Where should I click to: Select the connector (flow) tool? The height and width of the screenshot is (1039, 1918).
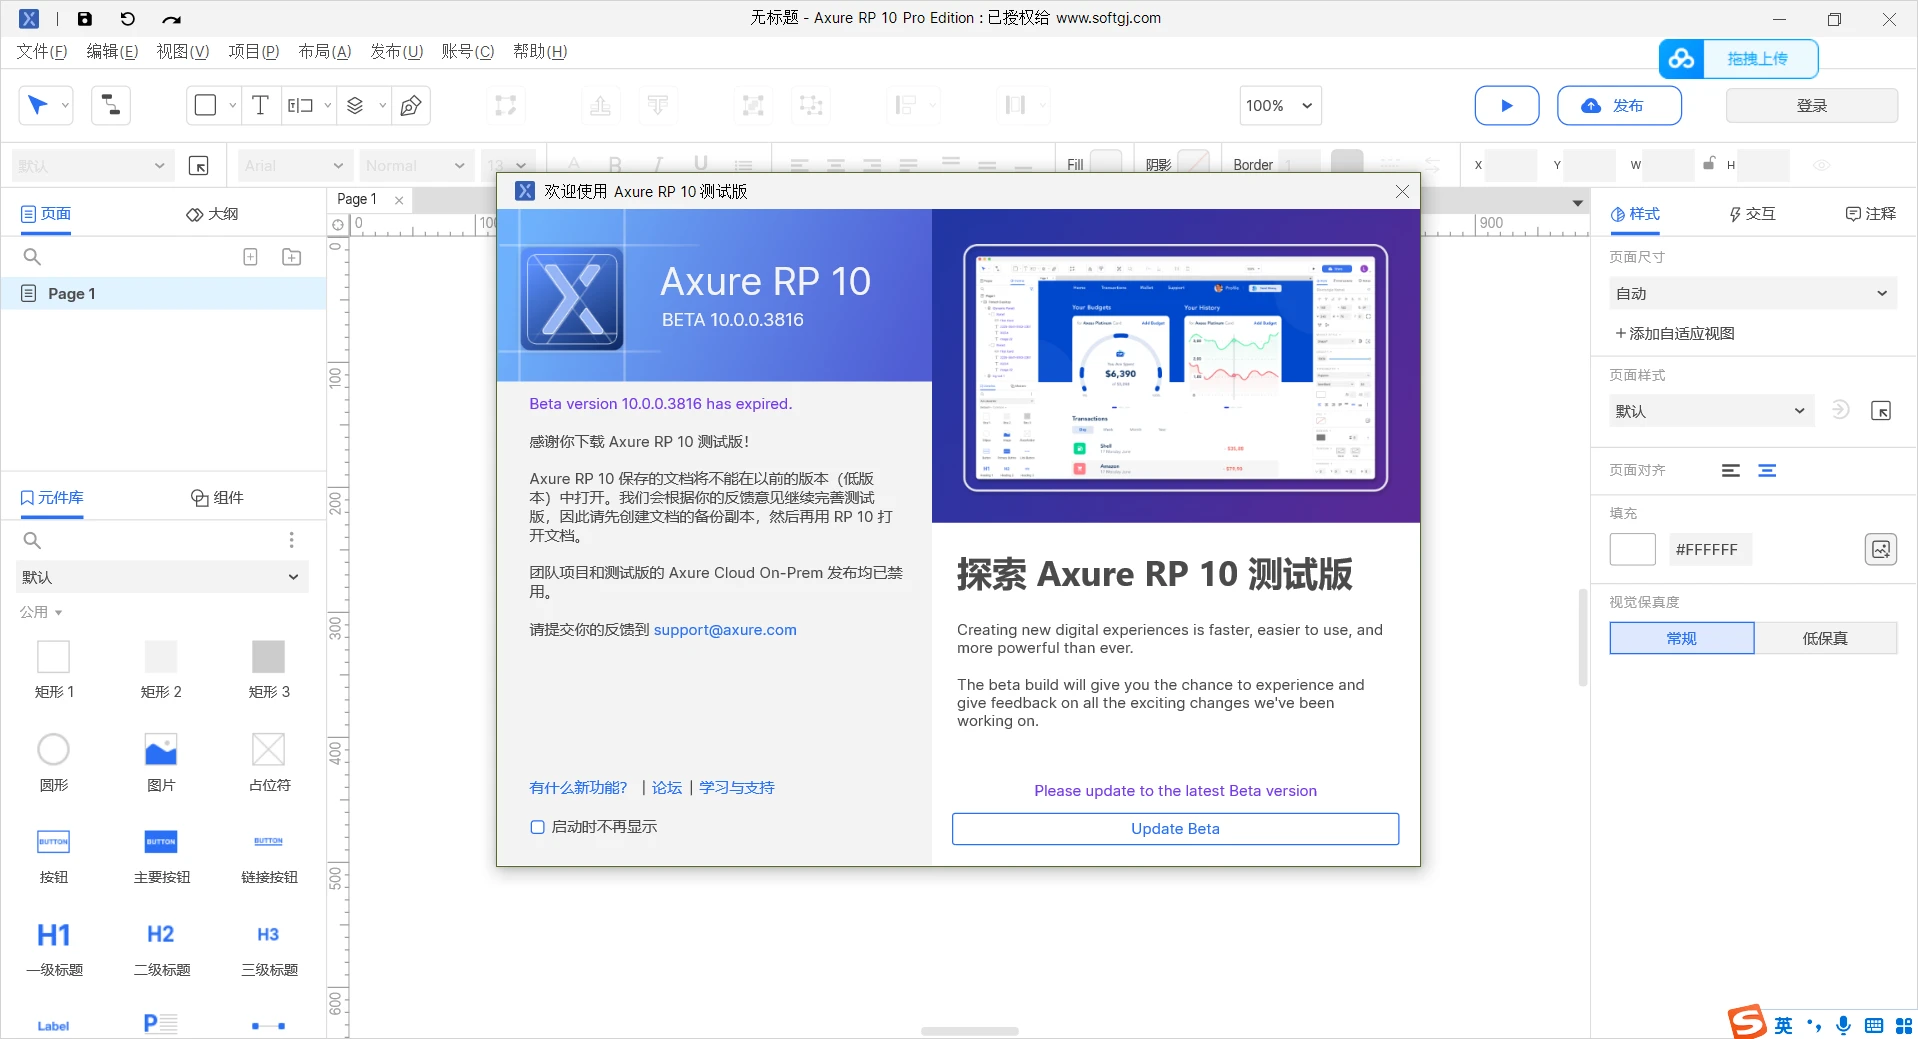click(110, 105)
